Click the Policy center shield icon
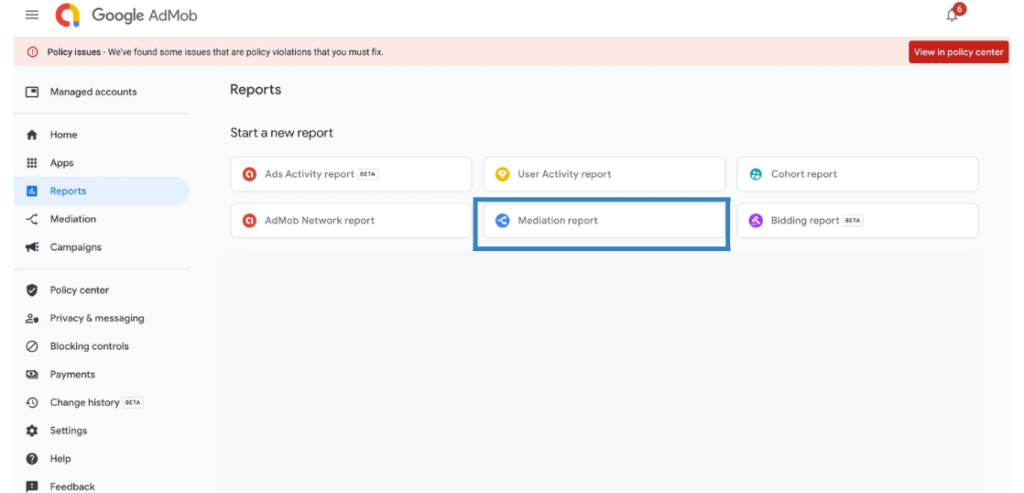 click(x=32, y=290)
